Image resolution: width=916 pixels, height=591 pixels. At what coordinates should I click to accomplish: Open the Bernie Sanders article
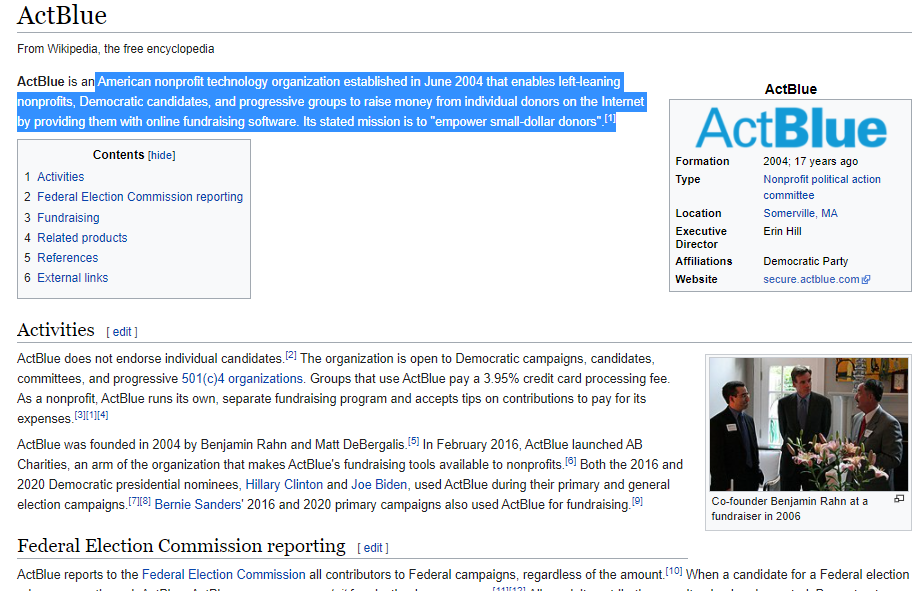pyautogui.click(x=199, y=505)
